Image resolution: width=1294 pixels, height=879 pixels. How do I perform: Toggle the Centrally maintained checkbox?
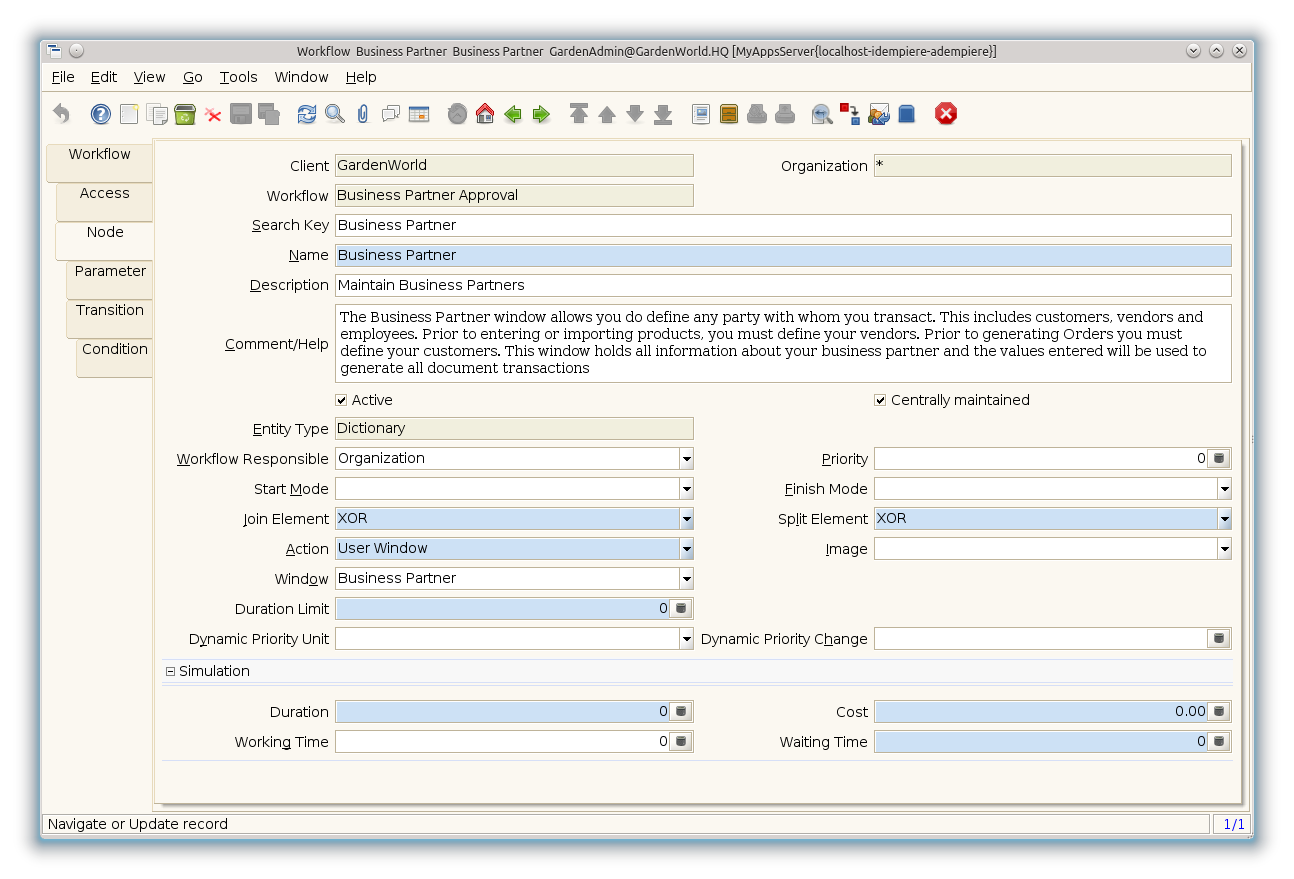[x=880, y=400]
